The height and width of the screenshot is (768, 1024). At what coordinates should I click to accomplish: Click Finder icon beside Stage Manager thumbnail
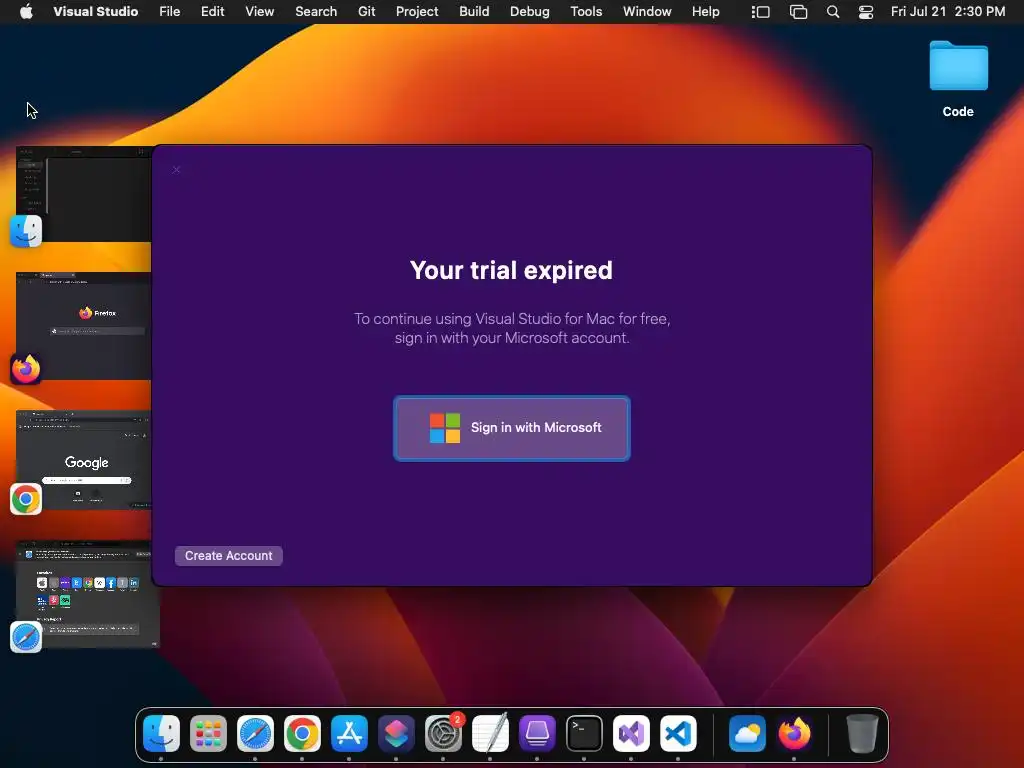point(26,231)
